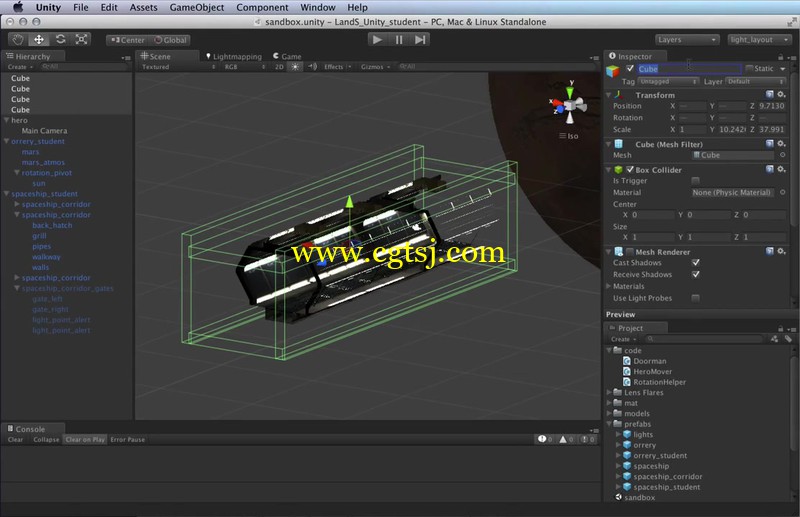Start Play mode
Screen dimensions: 800x517
click(377, 39)
